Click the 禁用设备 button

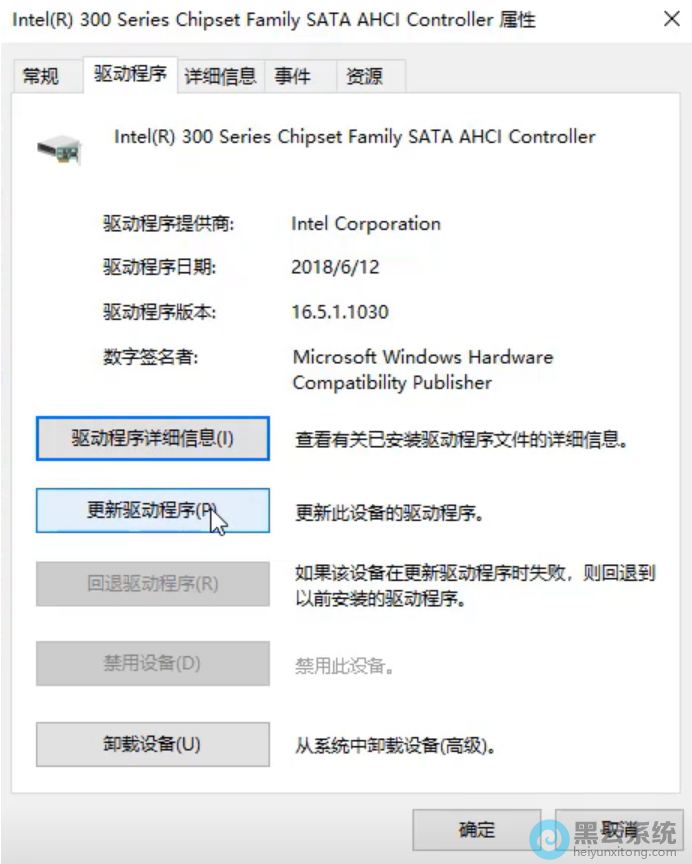pyautogui.click(x=152, y=663)
